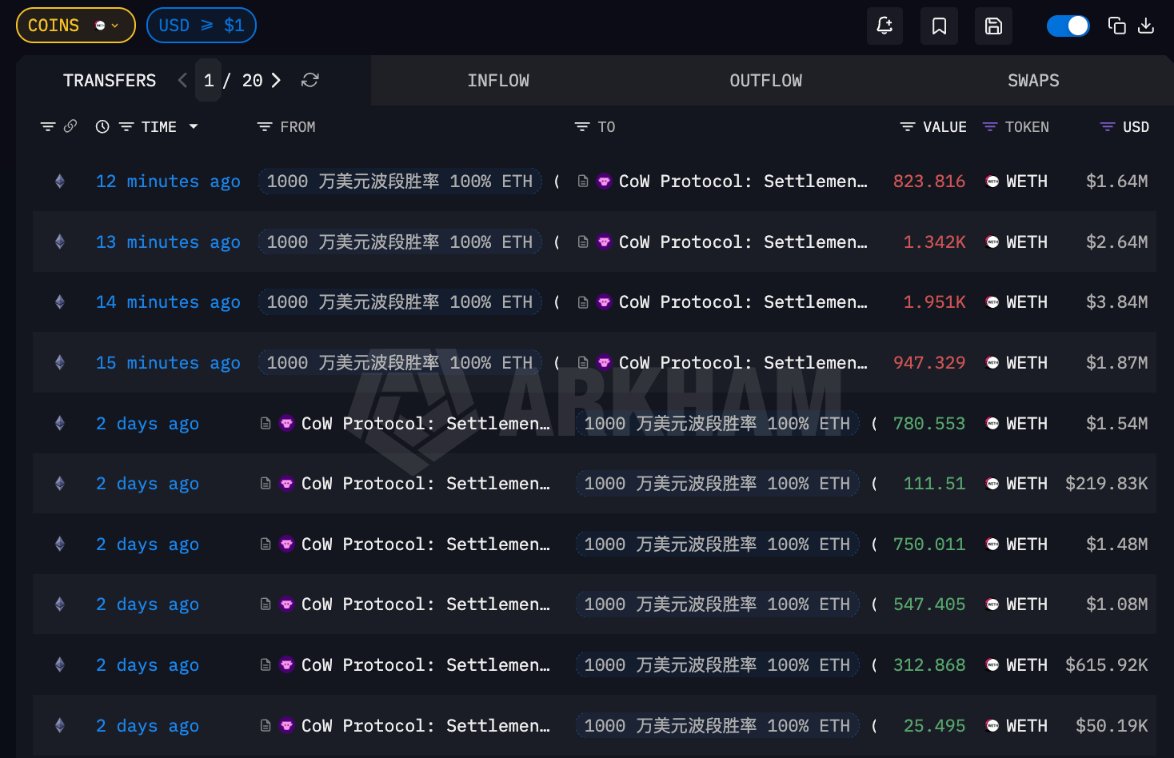Open the 12 minutes ago transaction link

pyautogui.click(x=168, y=181)
